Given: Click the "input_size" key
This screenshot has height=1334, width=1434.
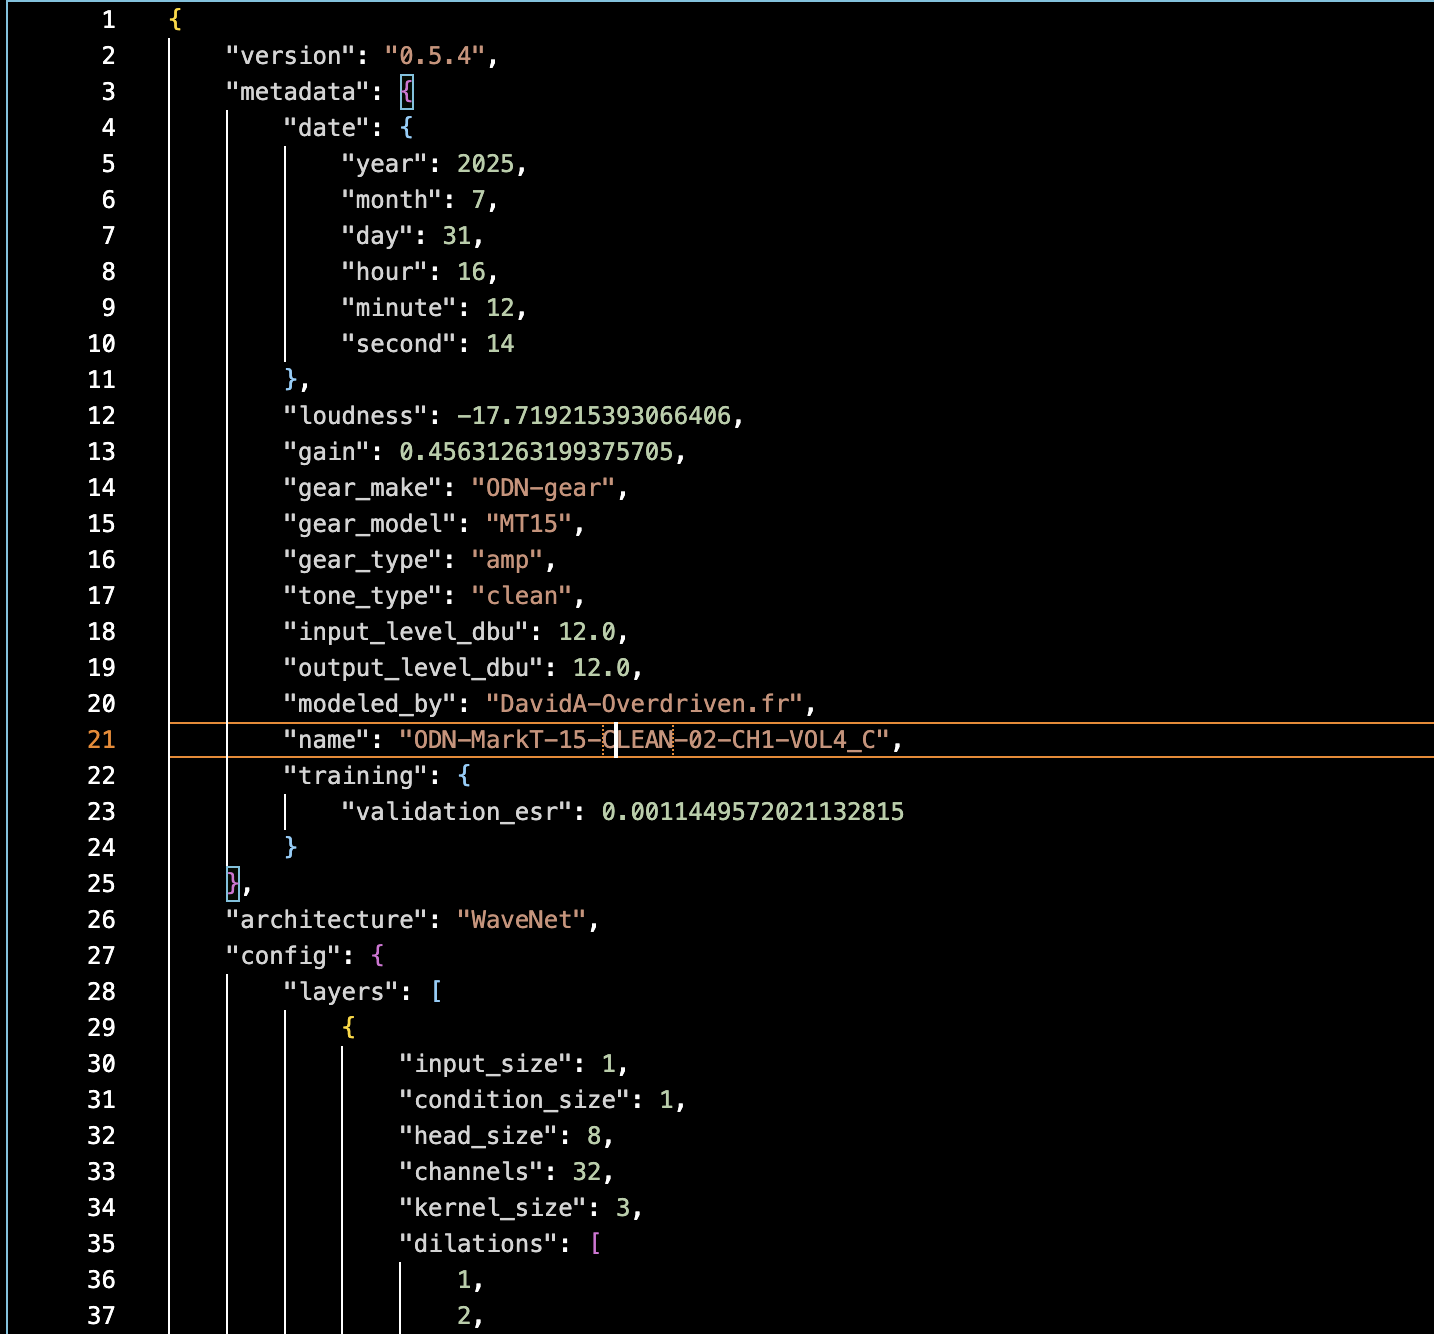Looking at the screenshot, I should click(x=486, y=1064).
